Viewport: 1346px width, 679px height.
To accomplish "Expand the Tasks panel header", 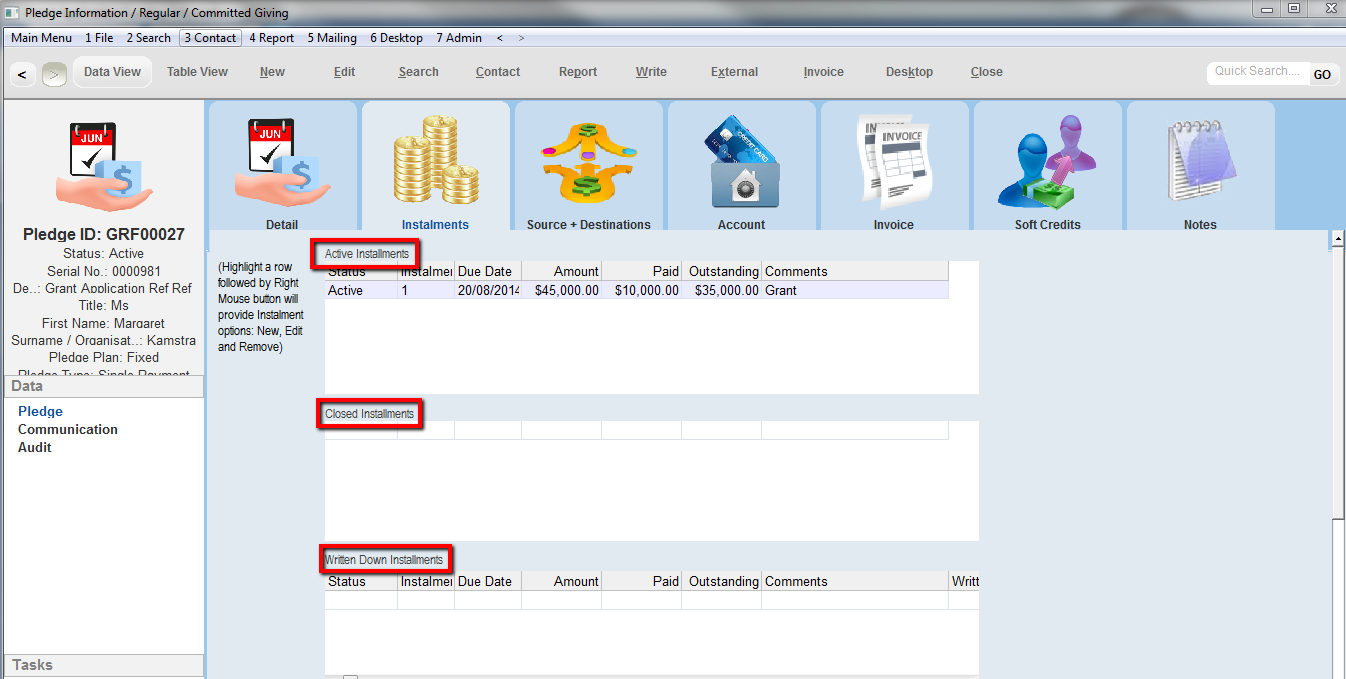I will (104, 665).
